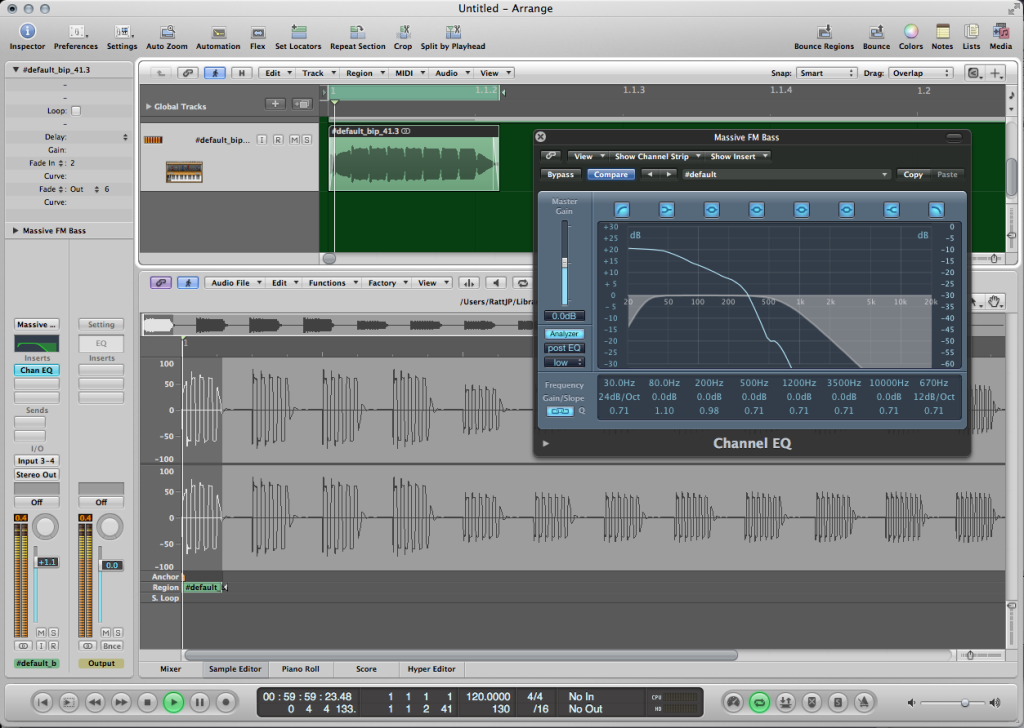
Task: Open the MIDI menu in Arrange
Action: click(409, 73)
